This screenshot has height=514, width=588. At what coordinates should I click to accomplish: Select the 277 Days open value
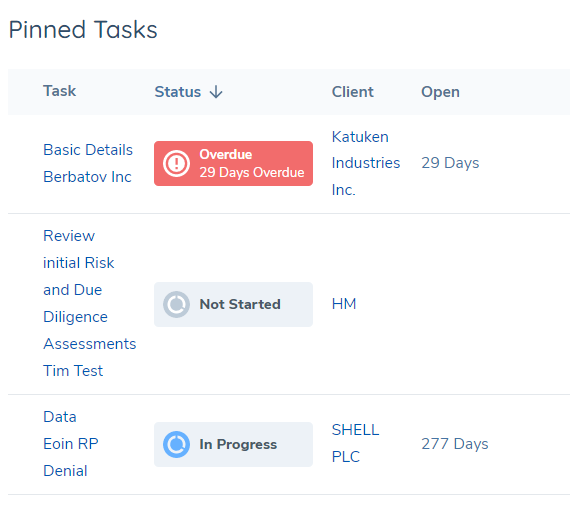454,444
